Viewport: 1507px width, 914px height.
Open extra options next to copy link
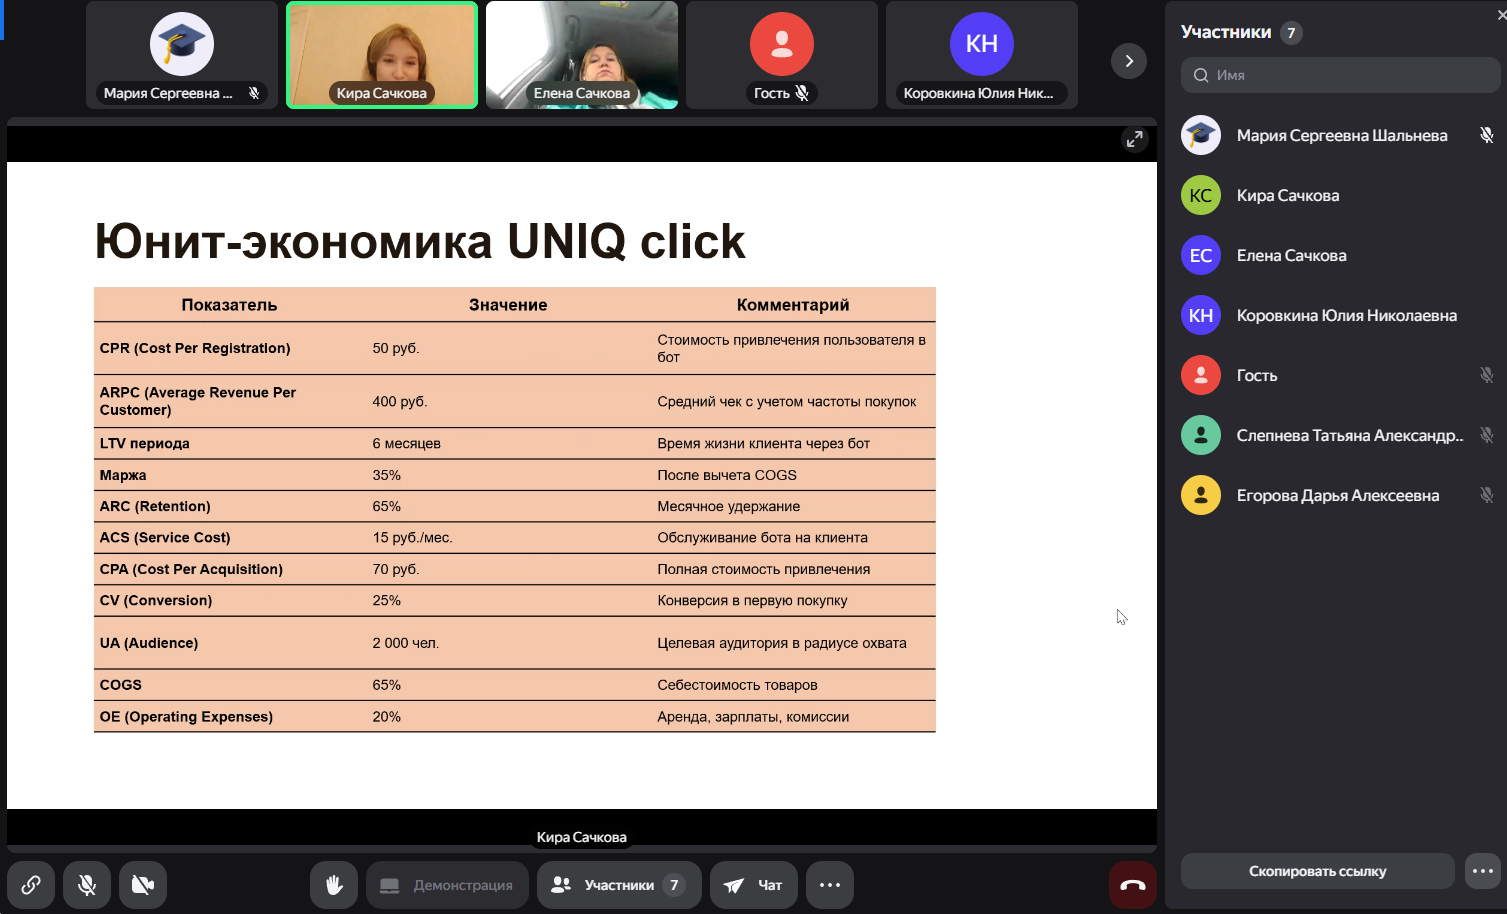click(1483, 871)
